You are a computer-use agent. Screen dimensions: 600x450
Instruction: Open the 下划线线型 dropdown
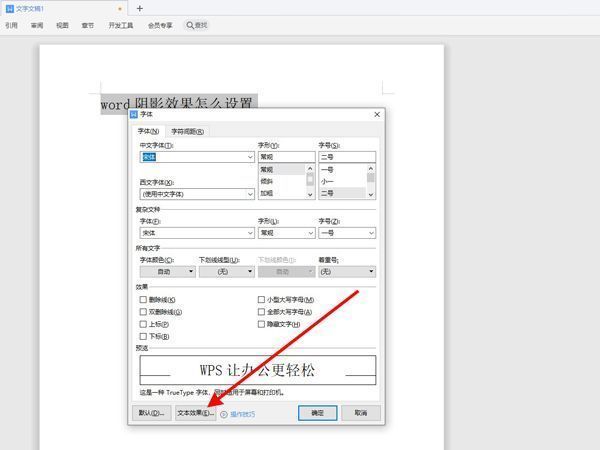227,272
